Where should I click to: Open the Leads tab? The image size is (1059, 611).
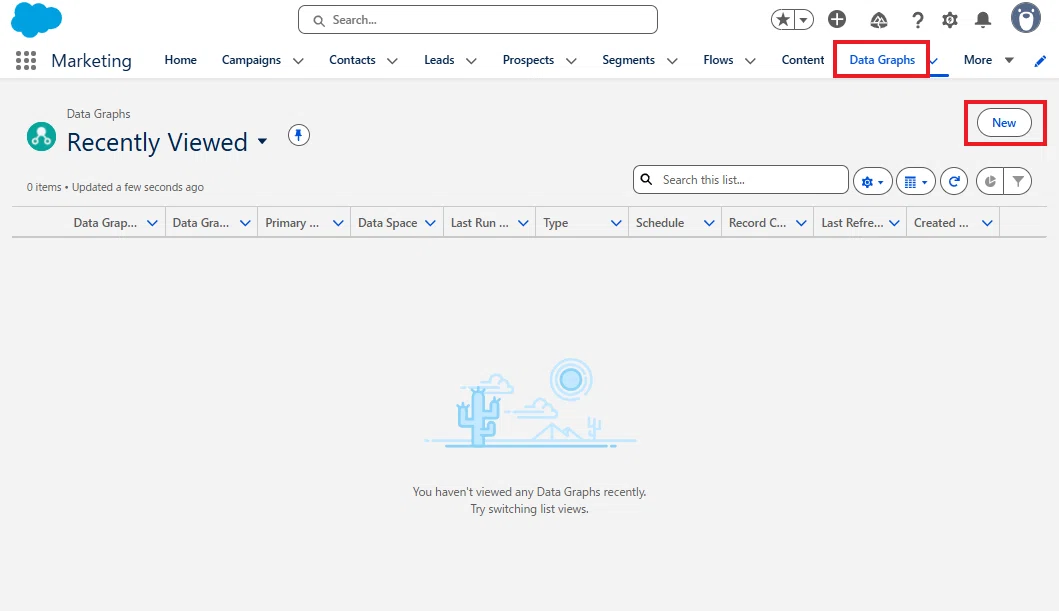click(x=439, y=60)
